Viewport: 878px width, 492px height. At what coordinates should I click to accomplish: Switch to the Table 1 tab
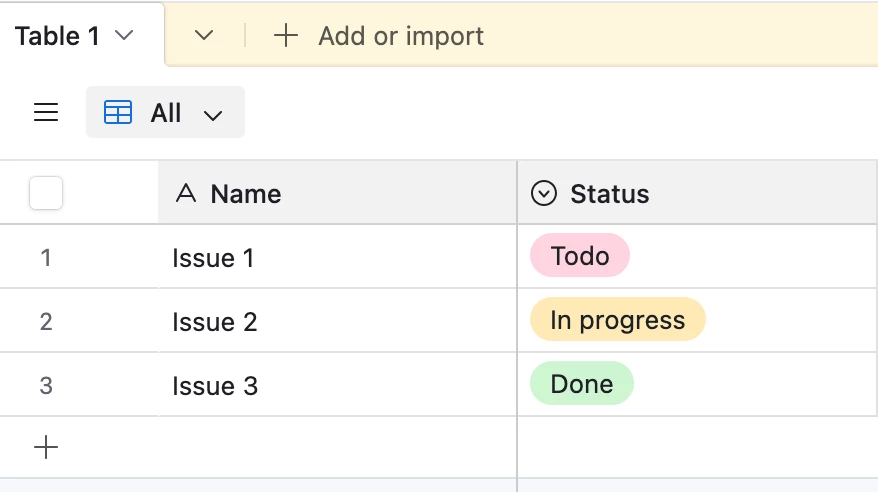pyautogui.click(x=58, y=36)
